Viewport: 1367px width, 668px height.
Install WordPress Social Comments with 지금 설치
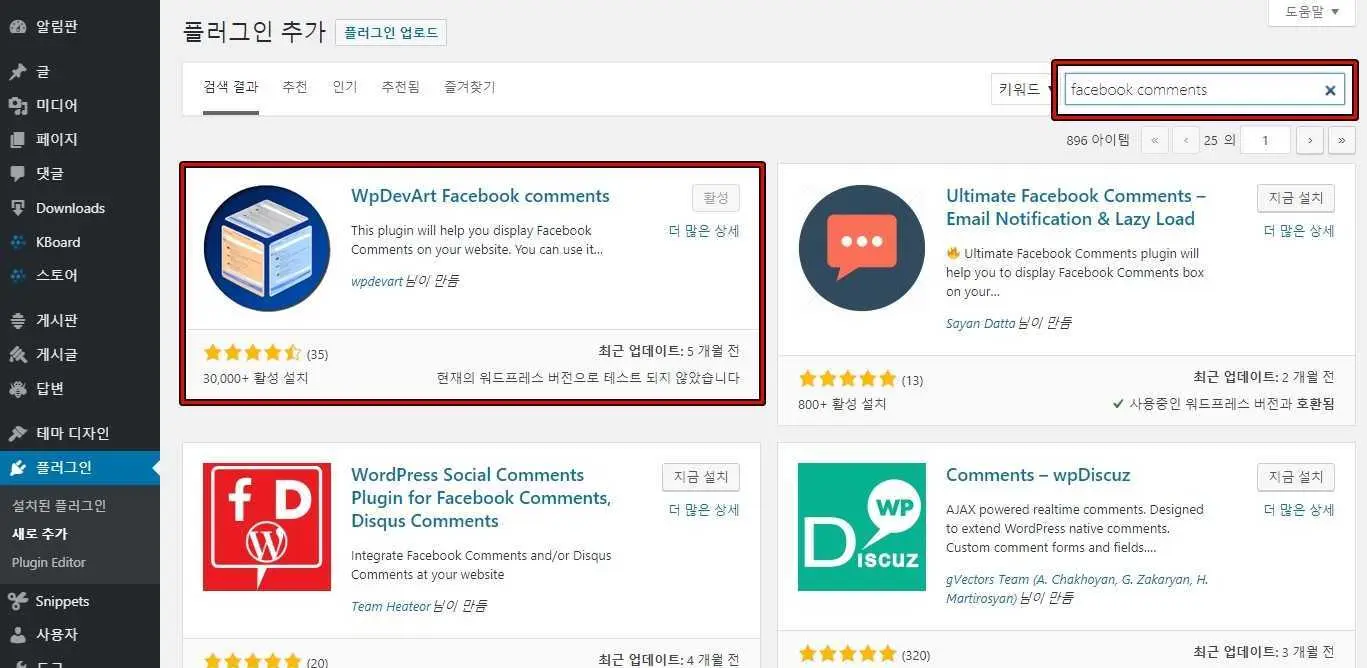701,477
